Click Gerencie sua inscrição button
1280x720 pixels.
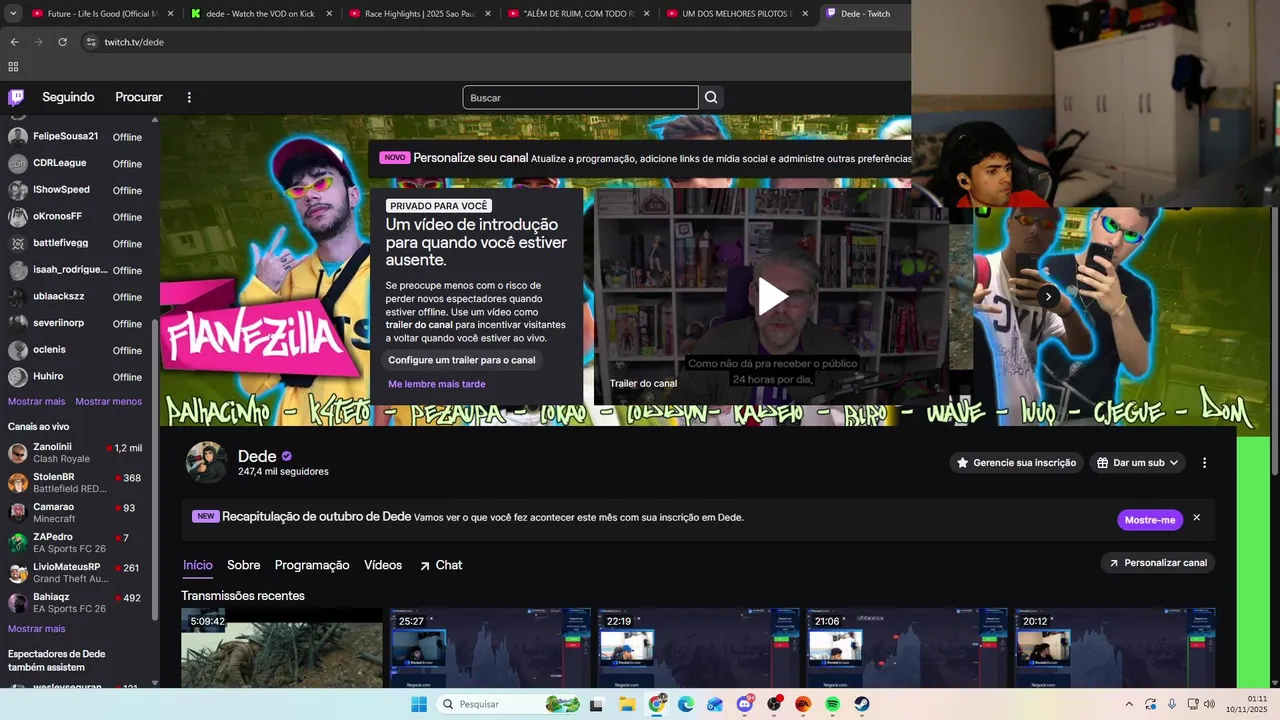[x=1016, y=463]
